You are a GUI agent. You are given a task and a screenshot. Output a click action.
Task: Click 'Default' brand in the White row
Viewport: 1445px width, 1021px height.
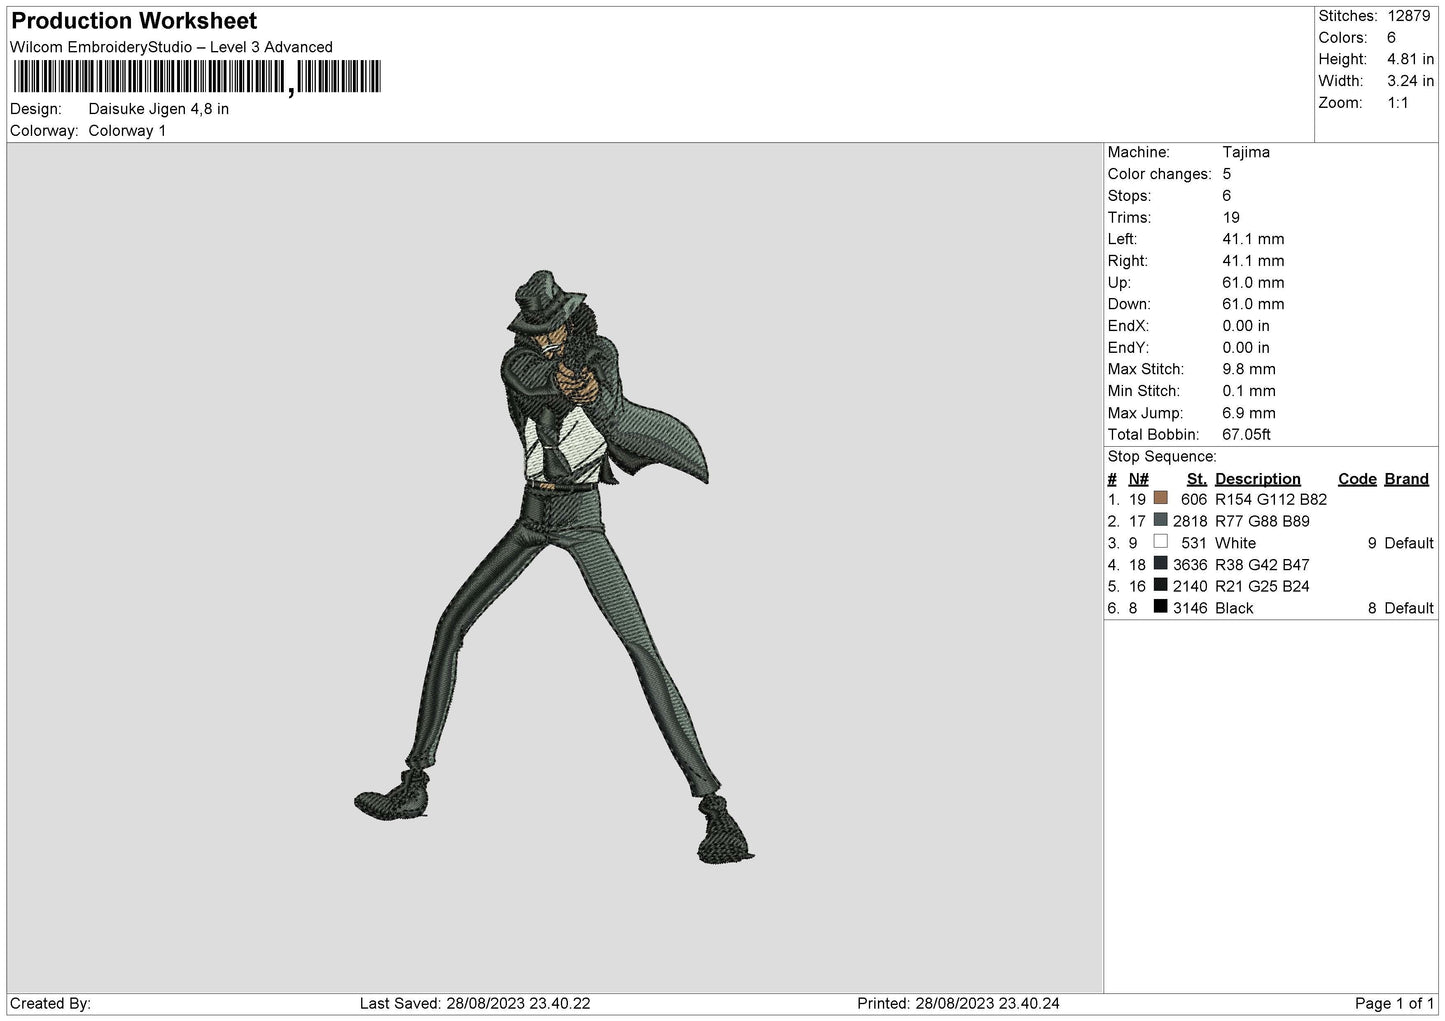click(x=1409, y=544)
